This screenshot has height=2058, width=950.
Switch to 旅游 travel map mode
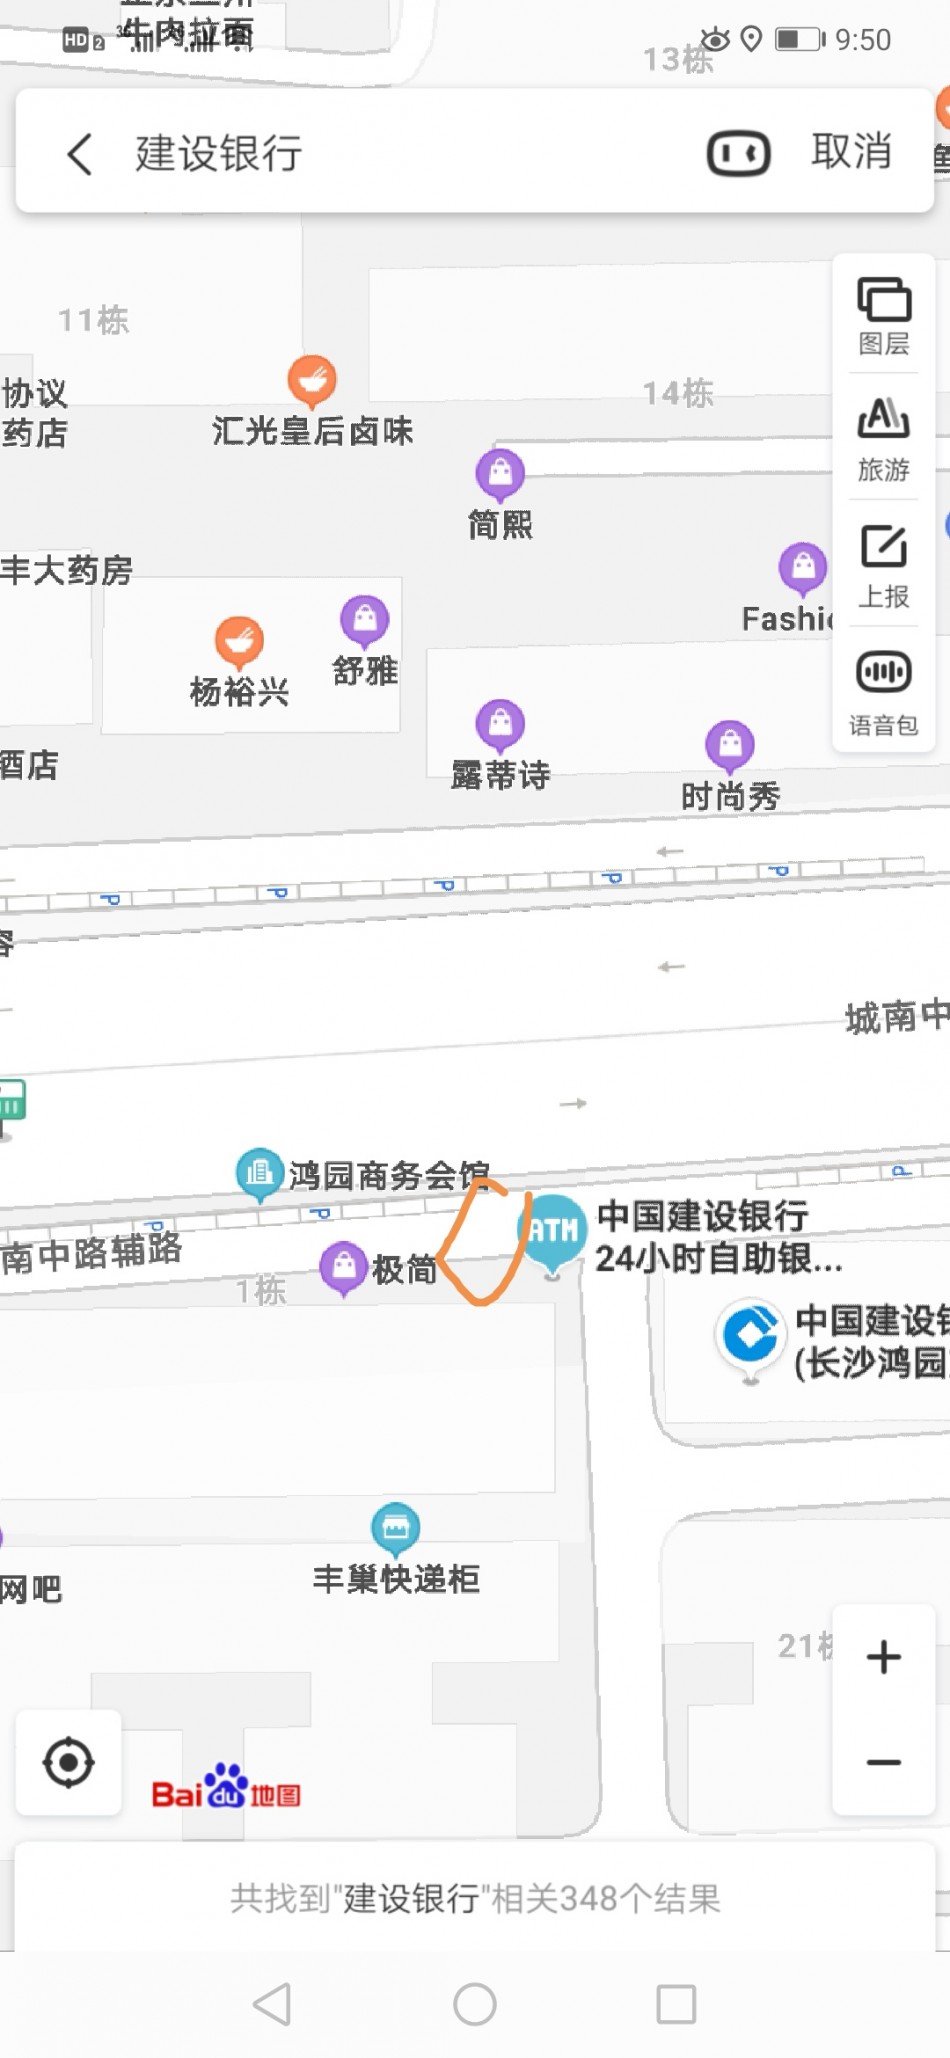(884, 440)
